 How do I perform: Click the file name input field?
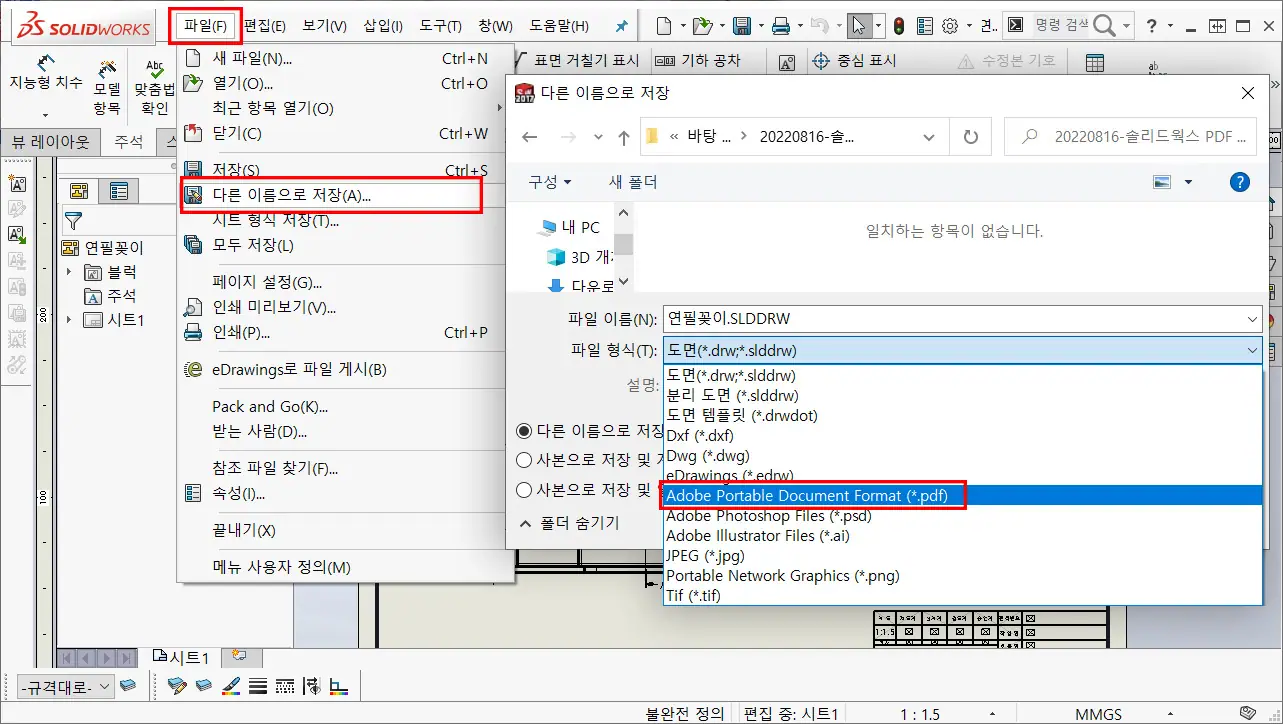pos(954,319)
